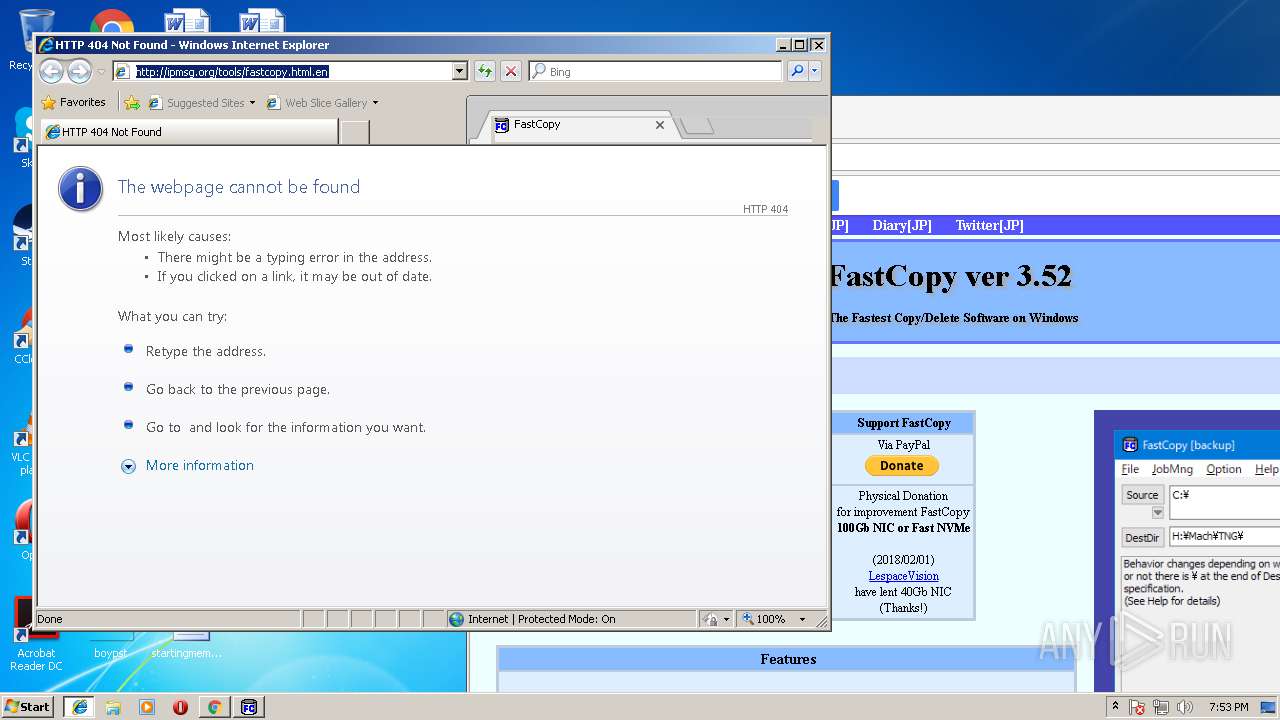Click the magnifier search button
The image size is (1280, 720).
coord(797,71)
